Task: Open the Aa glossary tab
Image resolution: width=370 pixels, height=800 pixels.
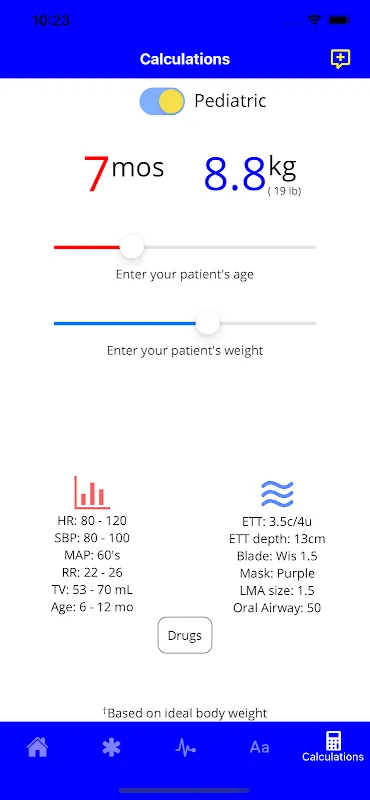Action: click(259, 747)
